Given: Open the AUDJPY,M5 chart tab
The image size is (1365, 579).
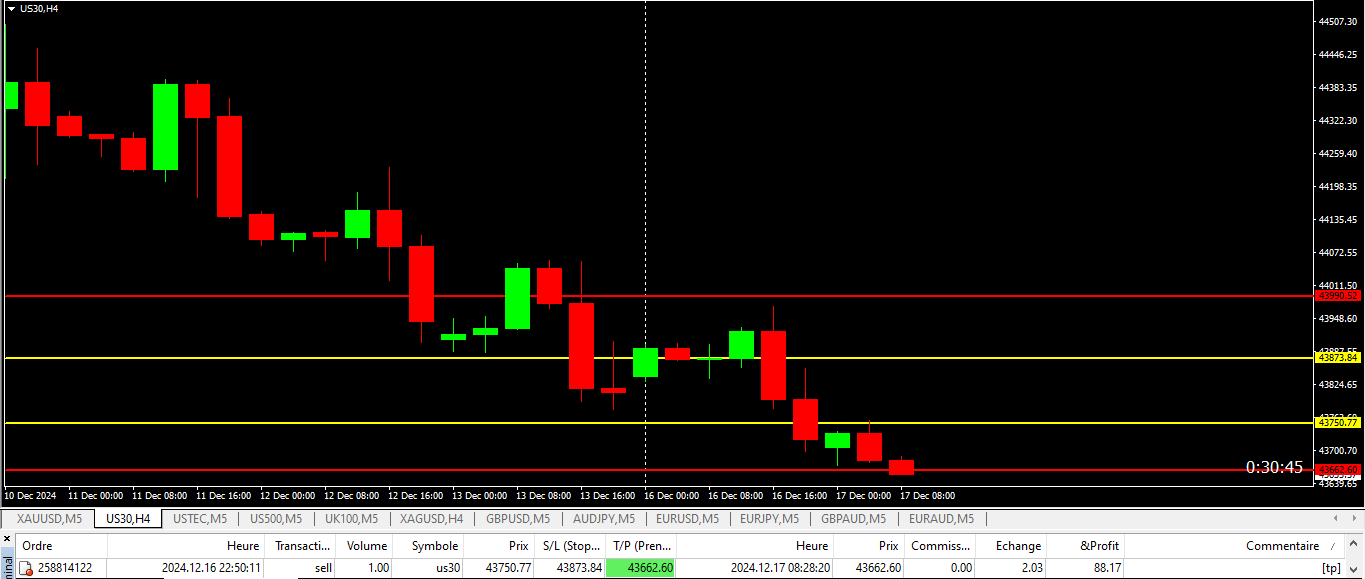Looking at the screenshot, I should pyautogui.click(x=604, y=518).
